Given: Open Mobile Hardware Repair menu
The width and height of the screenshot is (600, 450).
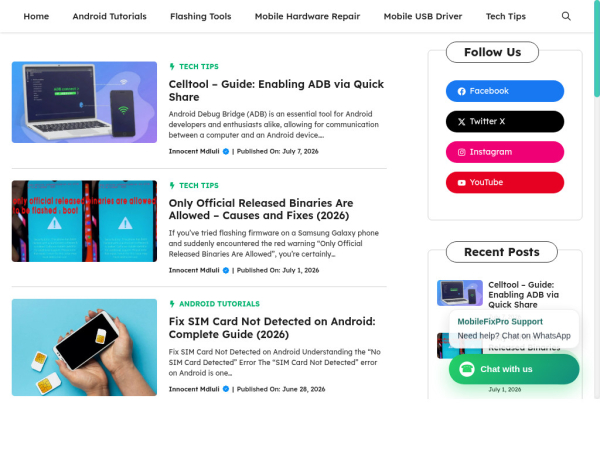Looking at the screenshot, I should coord(307,16).
